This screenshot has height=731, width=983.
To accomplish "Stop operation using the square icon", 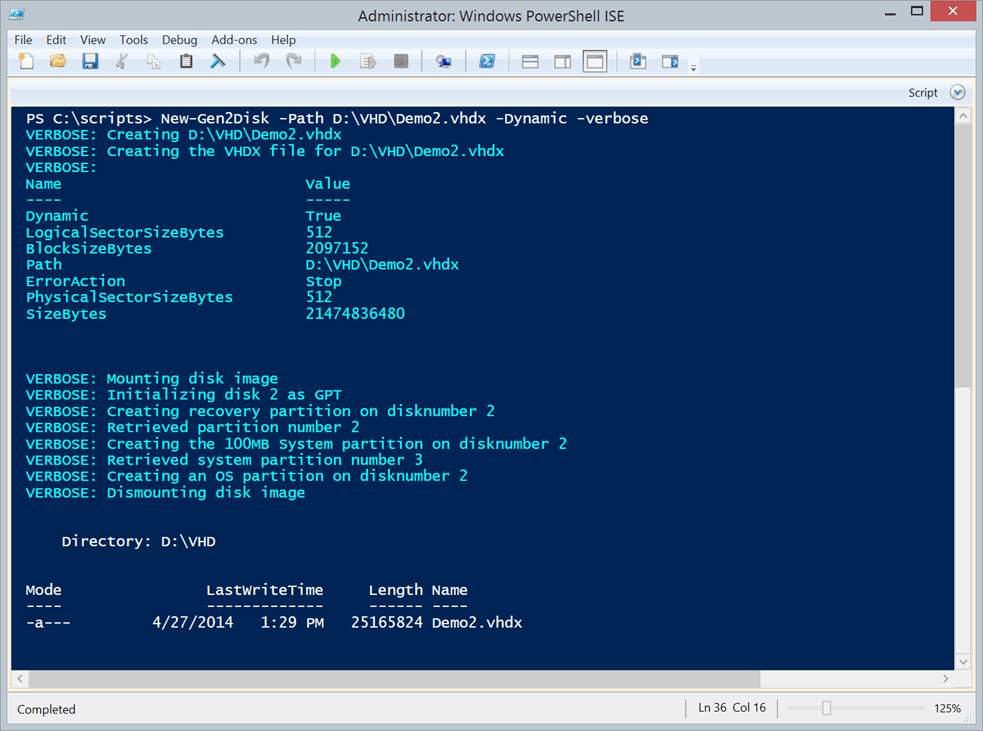I will [401, 61].
